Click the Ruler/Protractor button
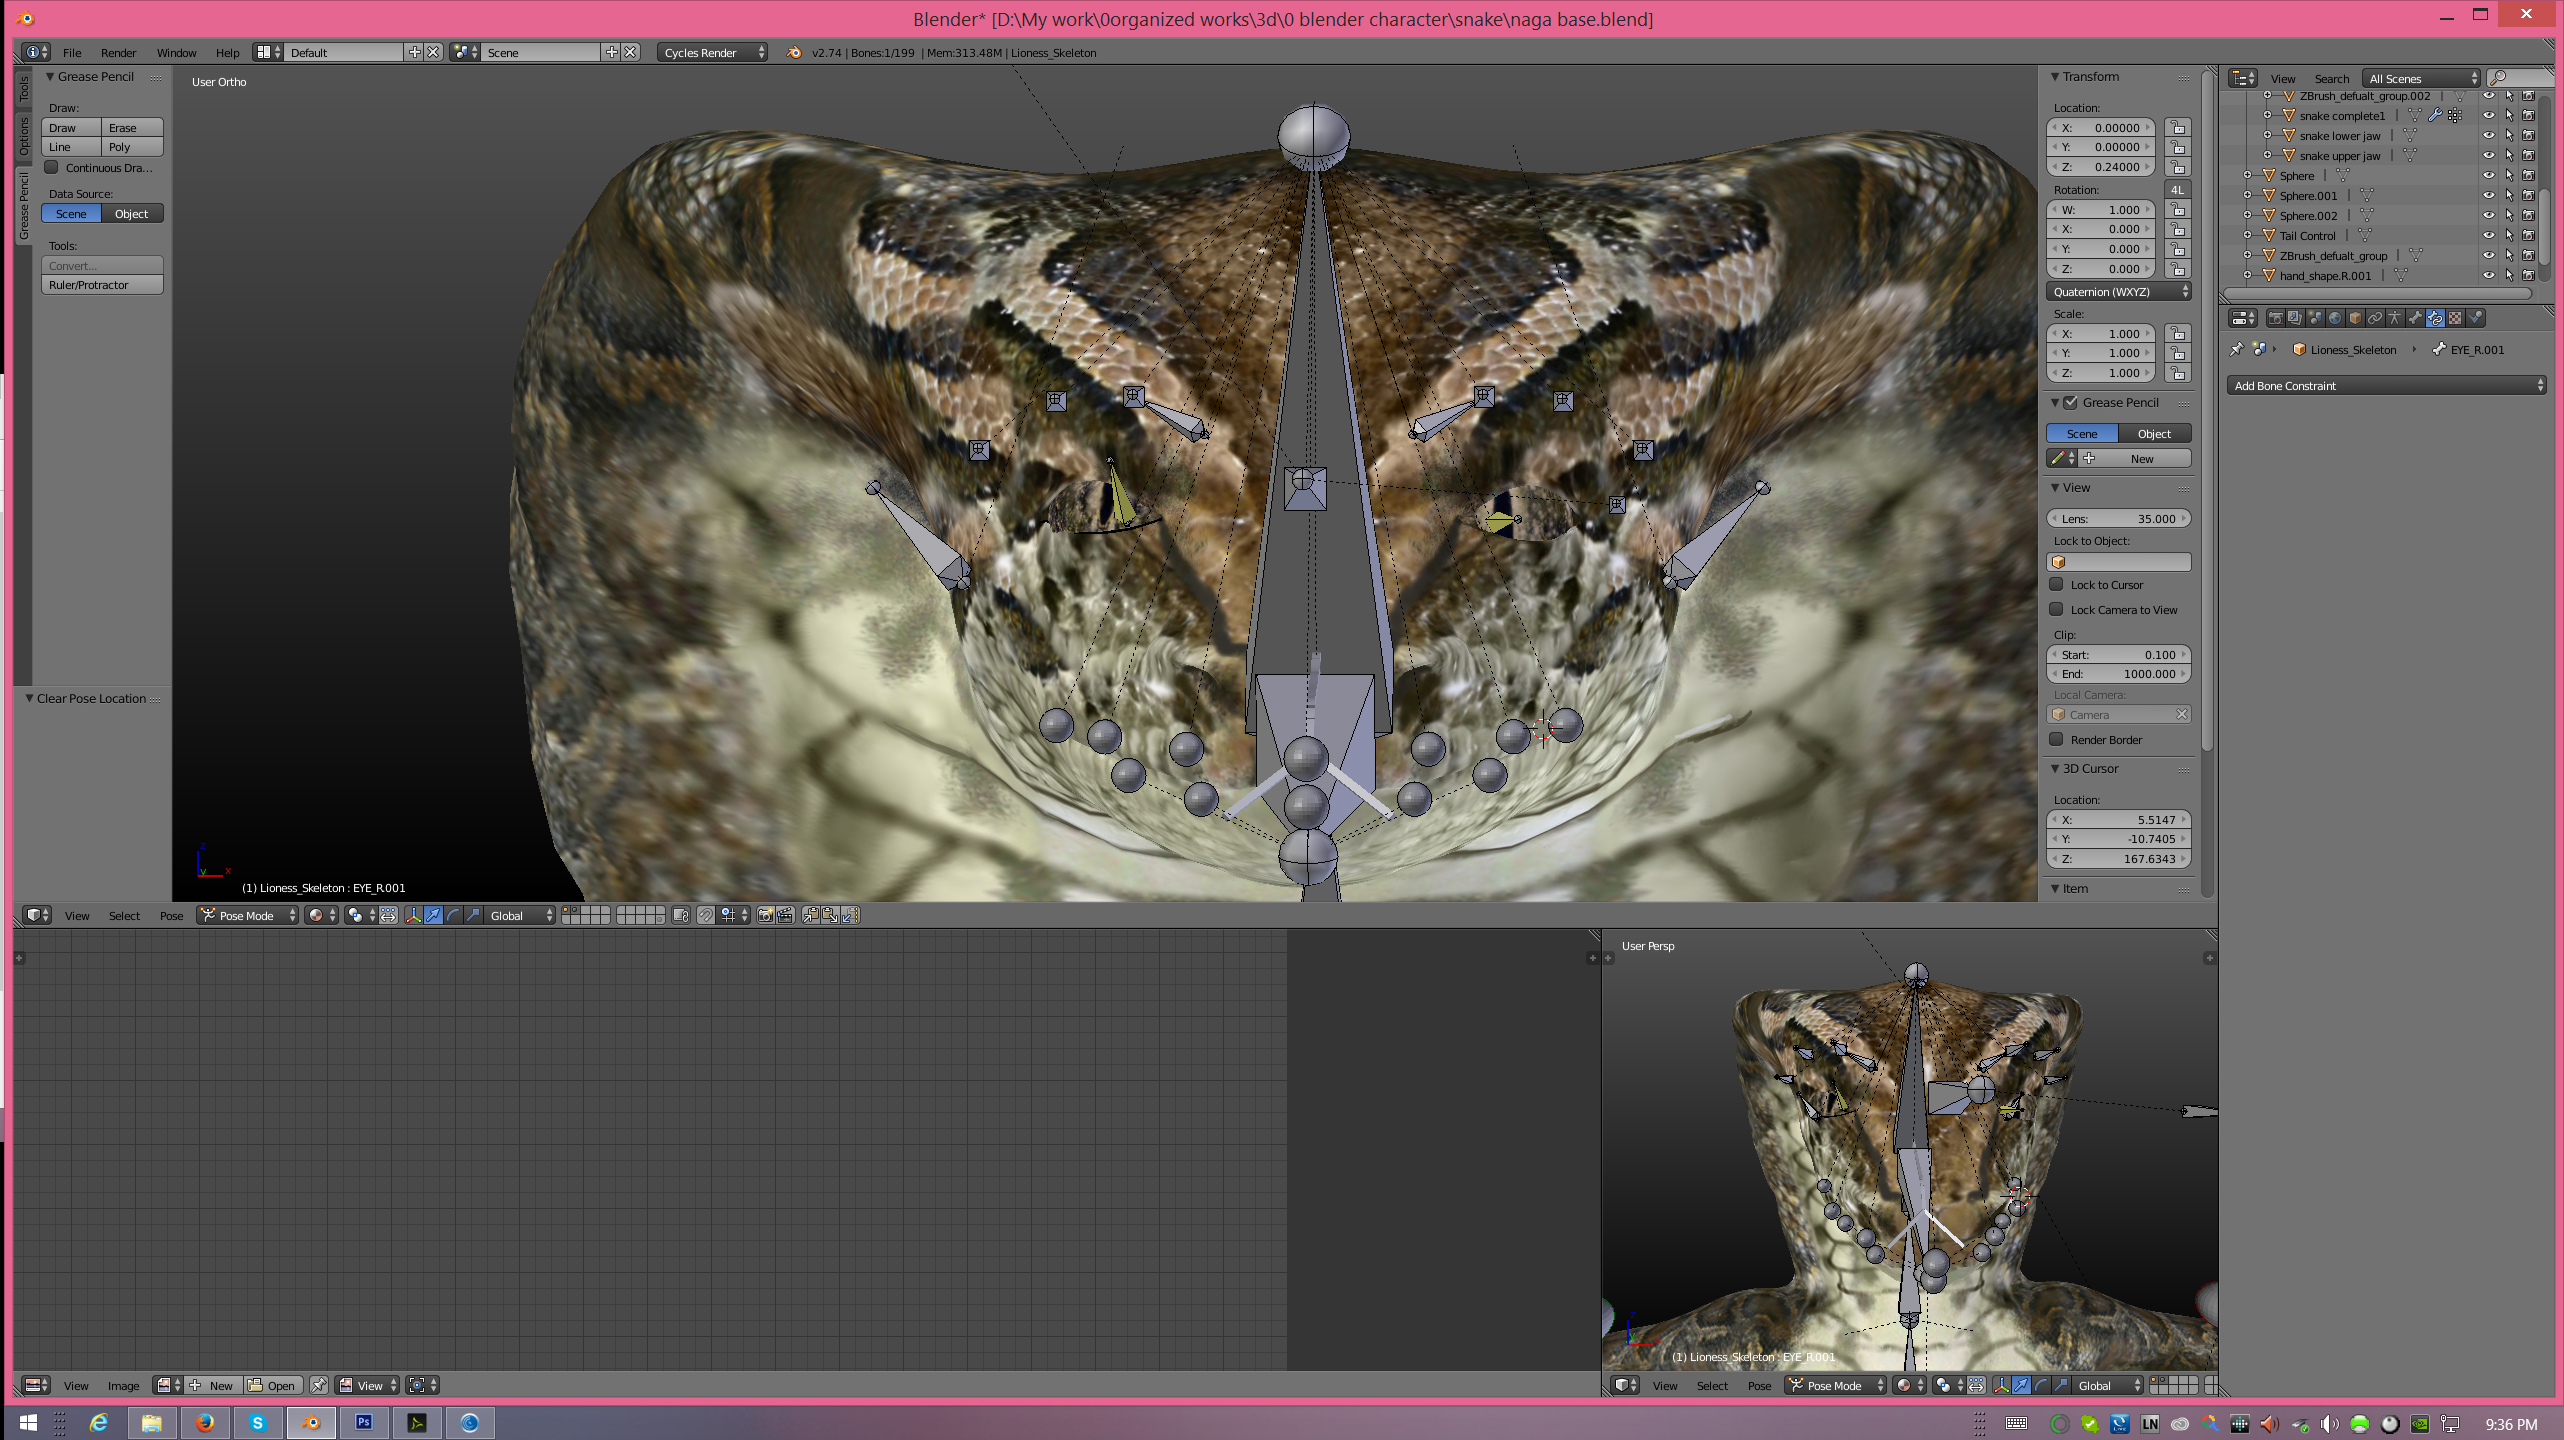 click(101, 285)
